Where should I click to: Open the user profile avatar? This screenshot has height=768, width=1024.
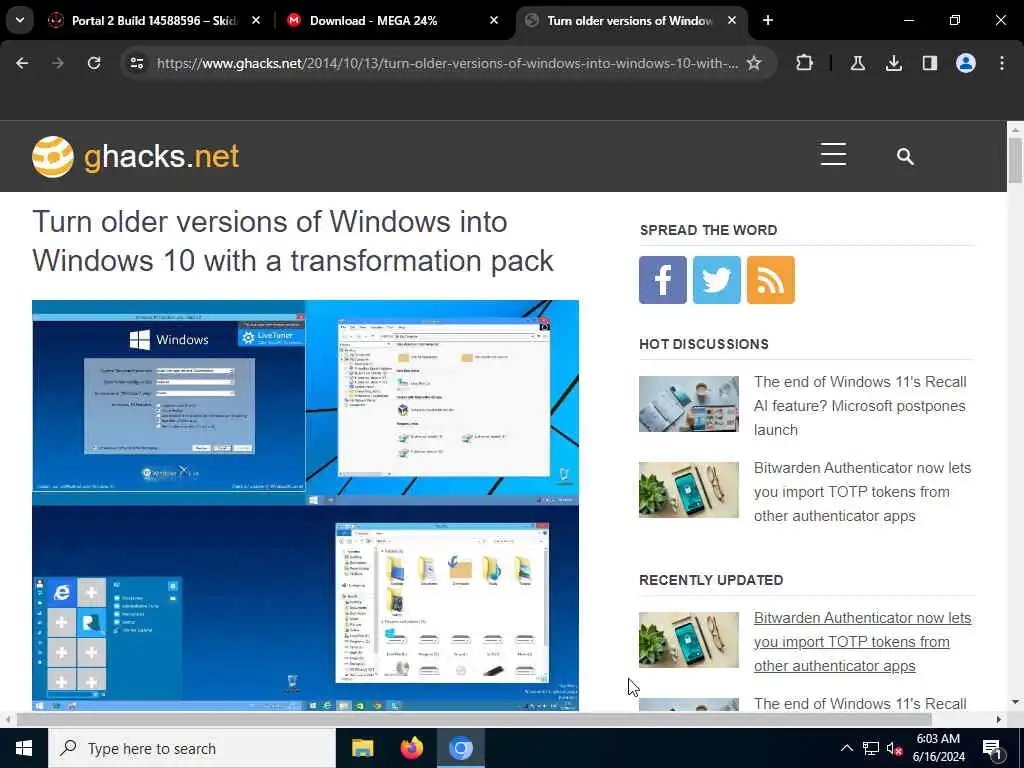point(965,63)
